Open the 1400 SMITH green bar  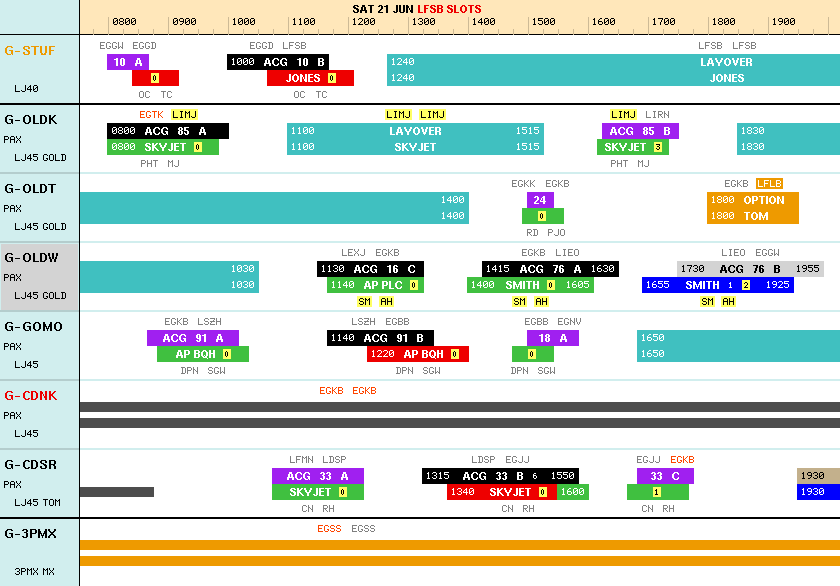point(530,286)
